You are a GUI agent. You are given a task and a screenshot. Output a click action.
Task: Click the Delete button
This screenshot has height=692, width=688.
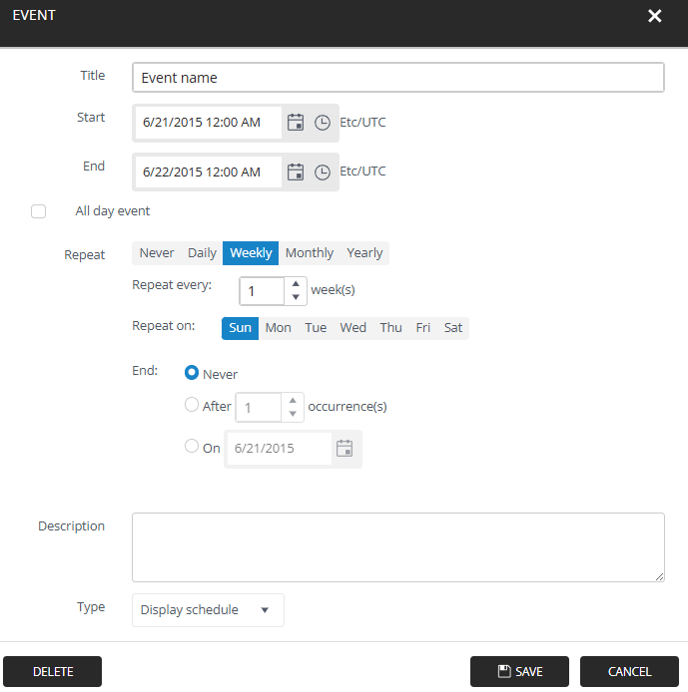(x=53, y=671)
